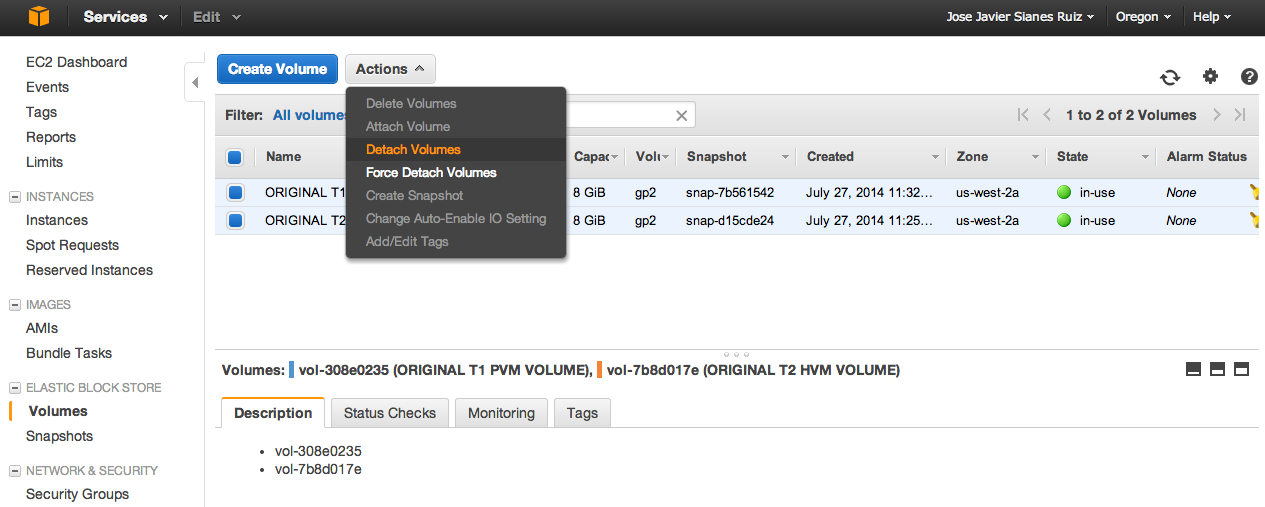Viewport: 1265px width, 507px height.
Task: Select Attach Volume in Actions menu
Action: [x=456, y=126]
